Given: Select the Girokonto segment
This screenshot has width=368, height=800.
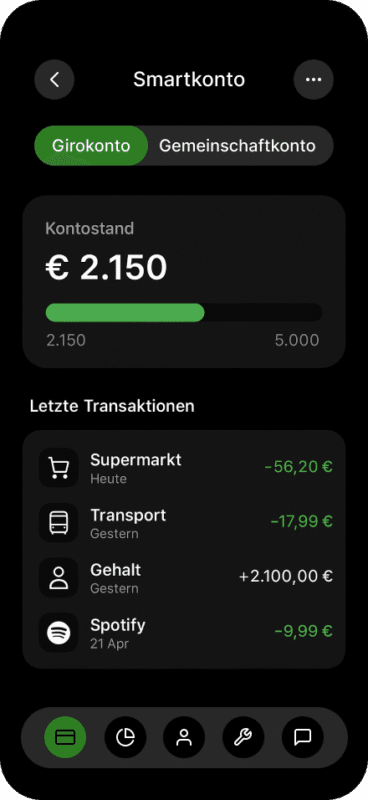Looking at the screenshot, I should click(x=91, y=146).
